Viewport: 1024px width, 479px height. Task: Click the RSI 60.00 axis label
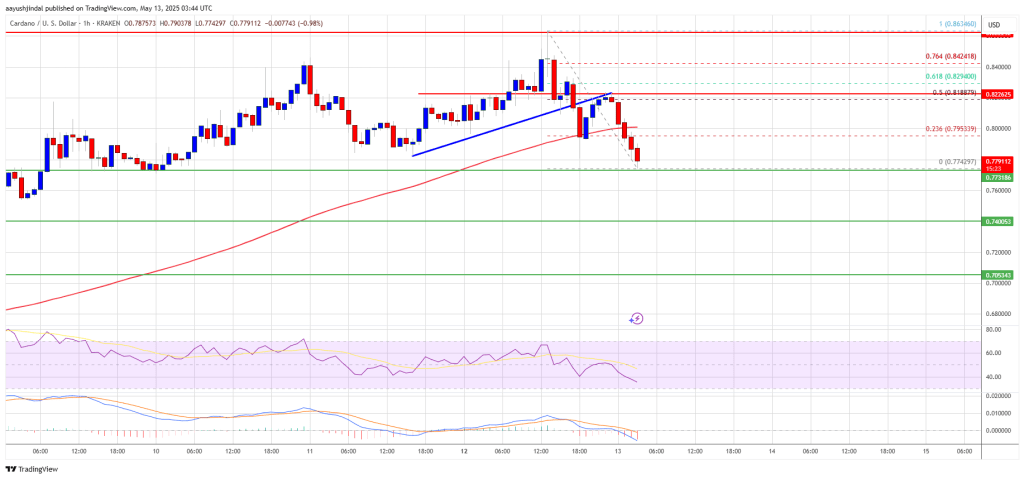pos(993,353)
